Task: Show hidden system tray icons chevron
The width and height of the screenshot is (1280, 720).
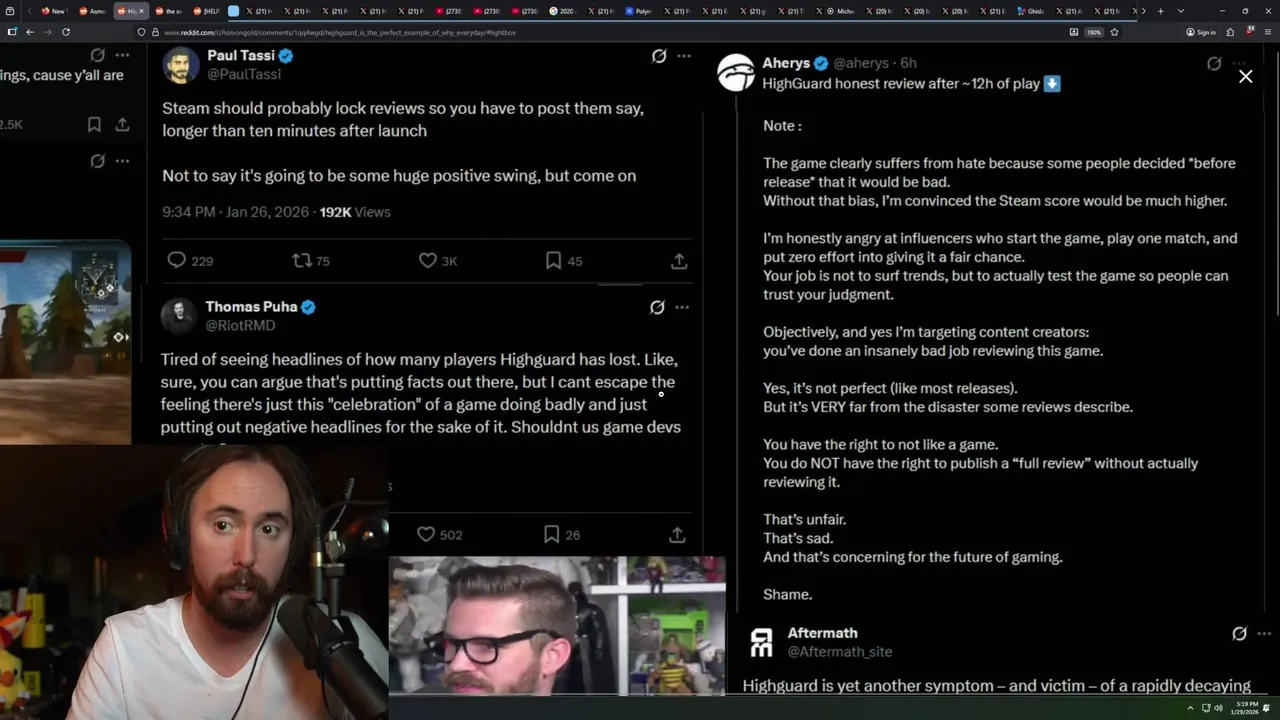Action: point(1190,708)
